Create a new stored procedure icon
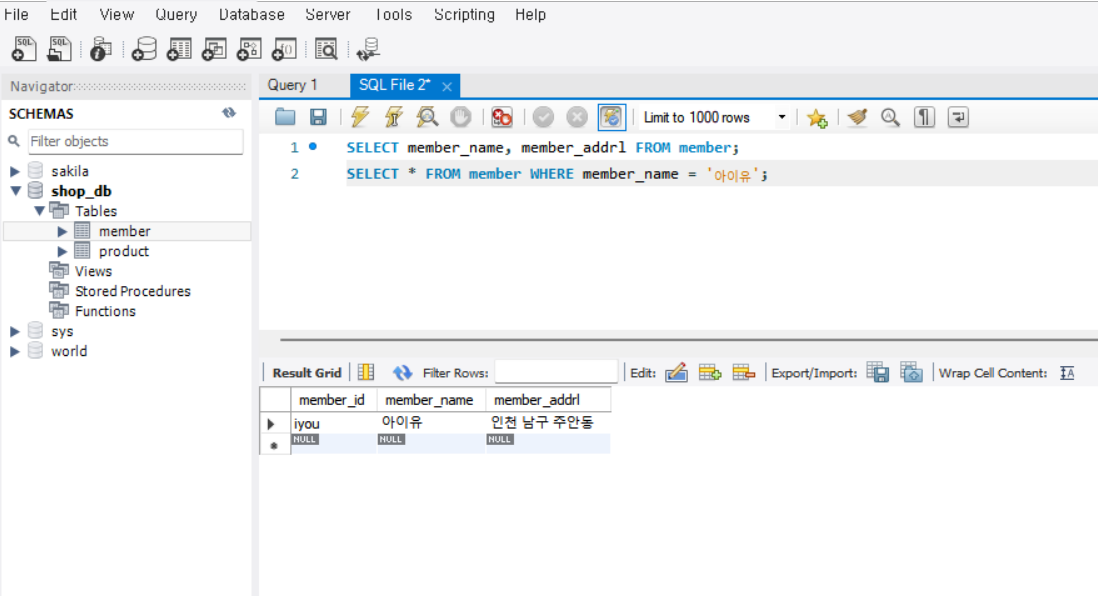This screenshot has height=596, width=1098. 249,49
